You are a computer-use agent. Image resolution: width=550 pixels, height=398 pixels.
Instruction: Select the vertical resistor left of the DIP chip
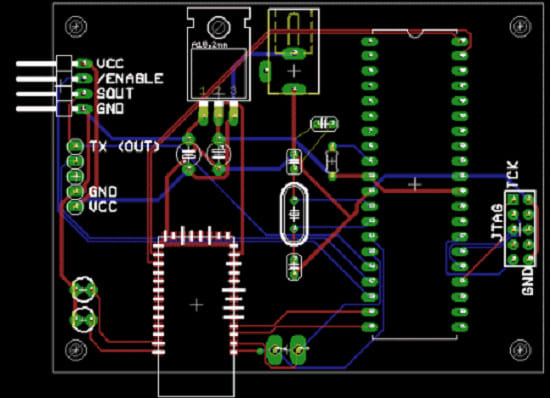pyautogui.click(x=332, y=161)
